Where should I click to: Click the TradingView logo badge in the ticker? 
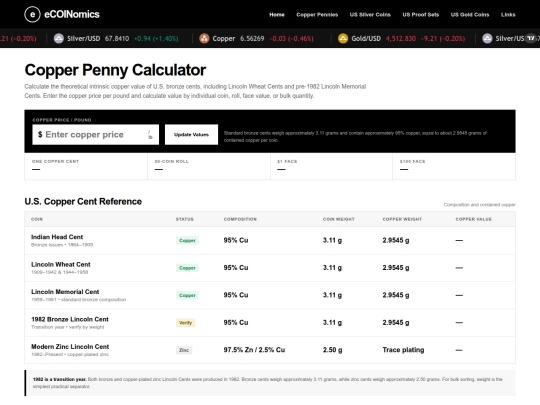(531, 38)
